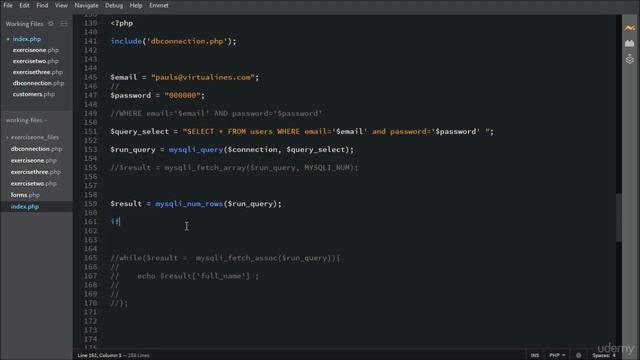640x360 pixels.
Task: Click the "000000" password string
Action: (x=182, y=96)
